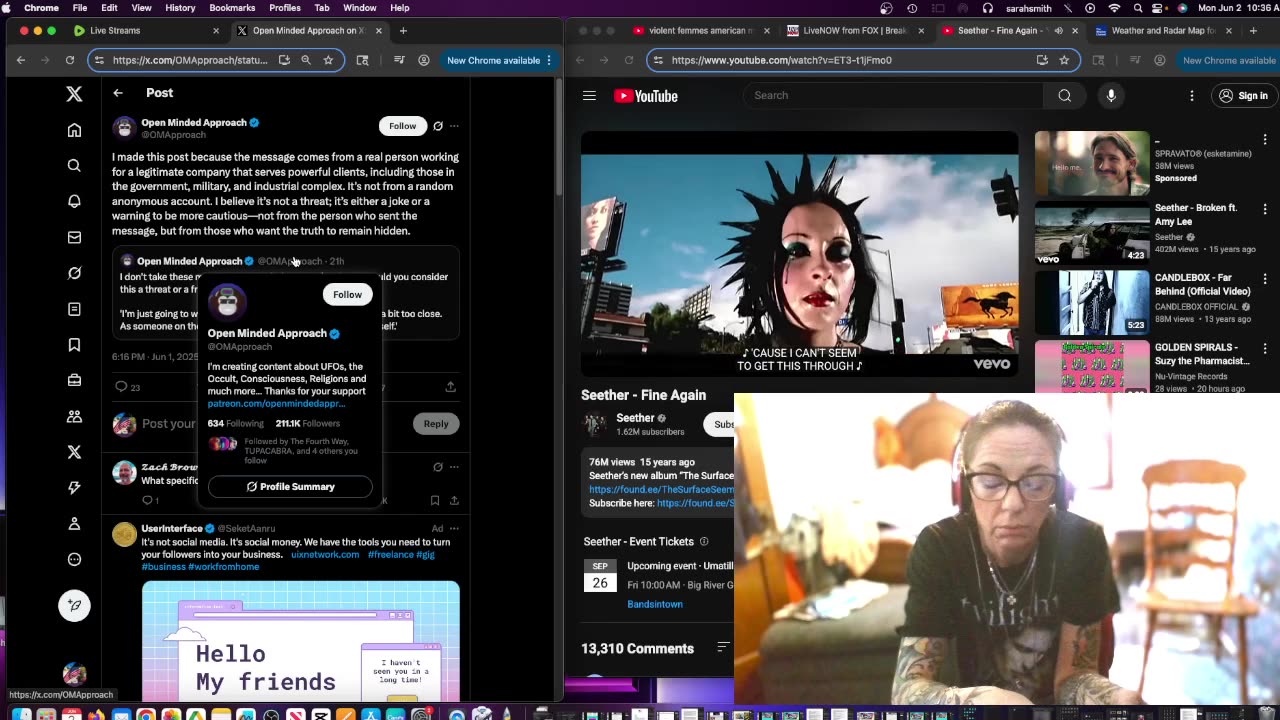Viewport: 1280px width, 720px height.
Task: Open X Home from the sidebar
Action: point(74,130)
